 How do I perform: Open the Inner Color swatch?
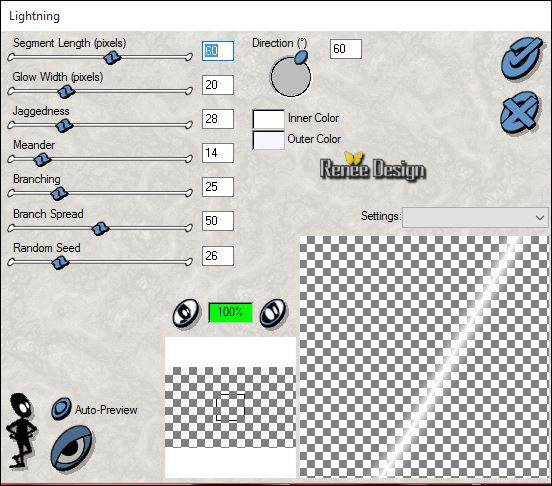(268, 119)
